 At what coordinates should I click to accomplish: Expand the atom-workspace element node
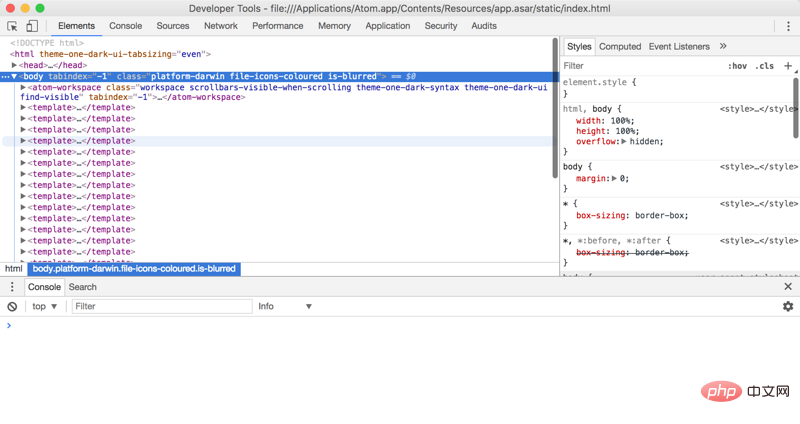[23, 87]
